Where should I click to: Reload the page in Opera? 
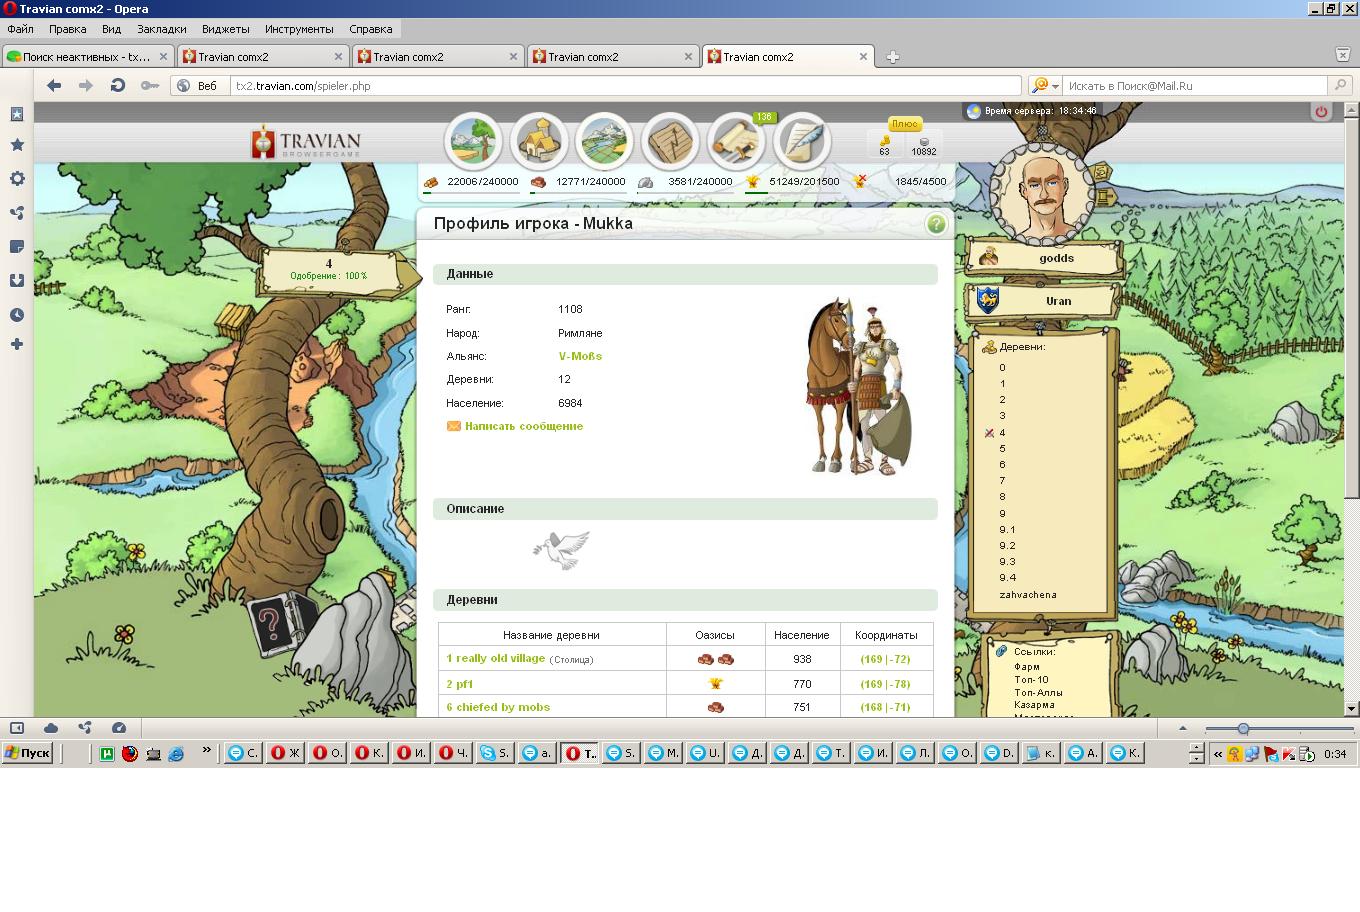(x=118, y=86)
